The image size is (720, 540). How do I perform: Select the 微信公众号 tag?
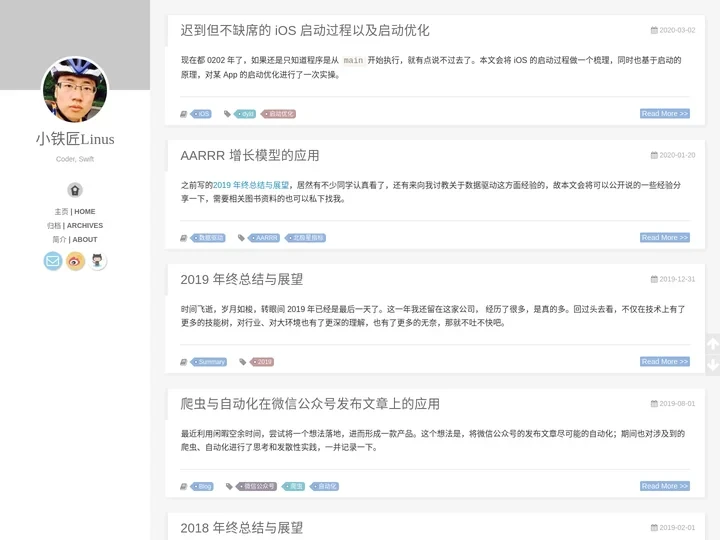256,486
